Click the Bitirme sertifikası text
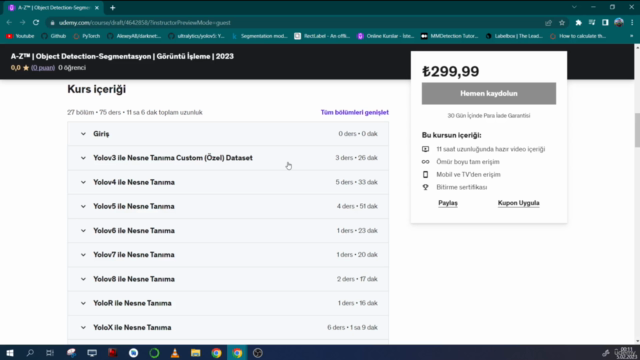The width and height of the screenshot is (640, 360). 462,187
